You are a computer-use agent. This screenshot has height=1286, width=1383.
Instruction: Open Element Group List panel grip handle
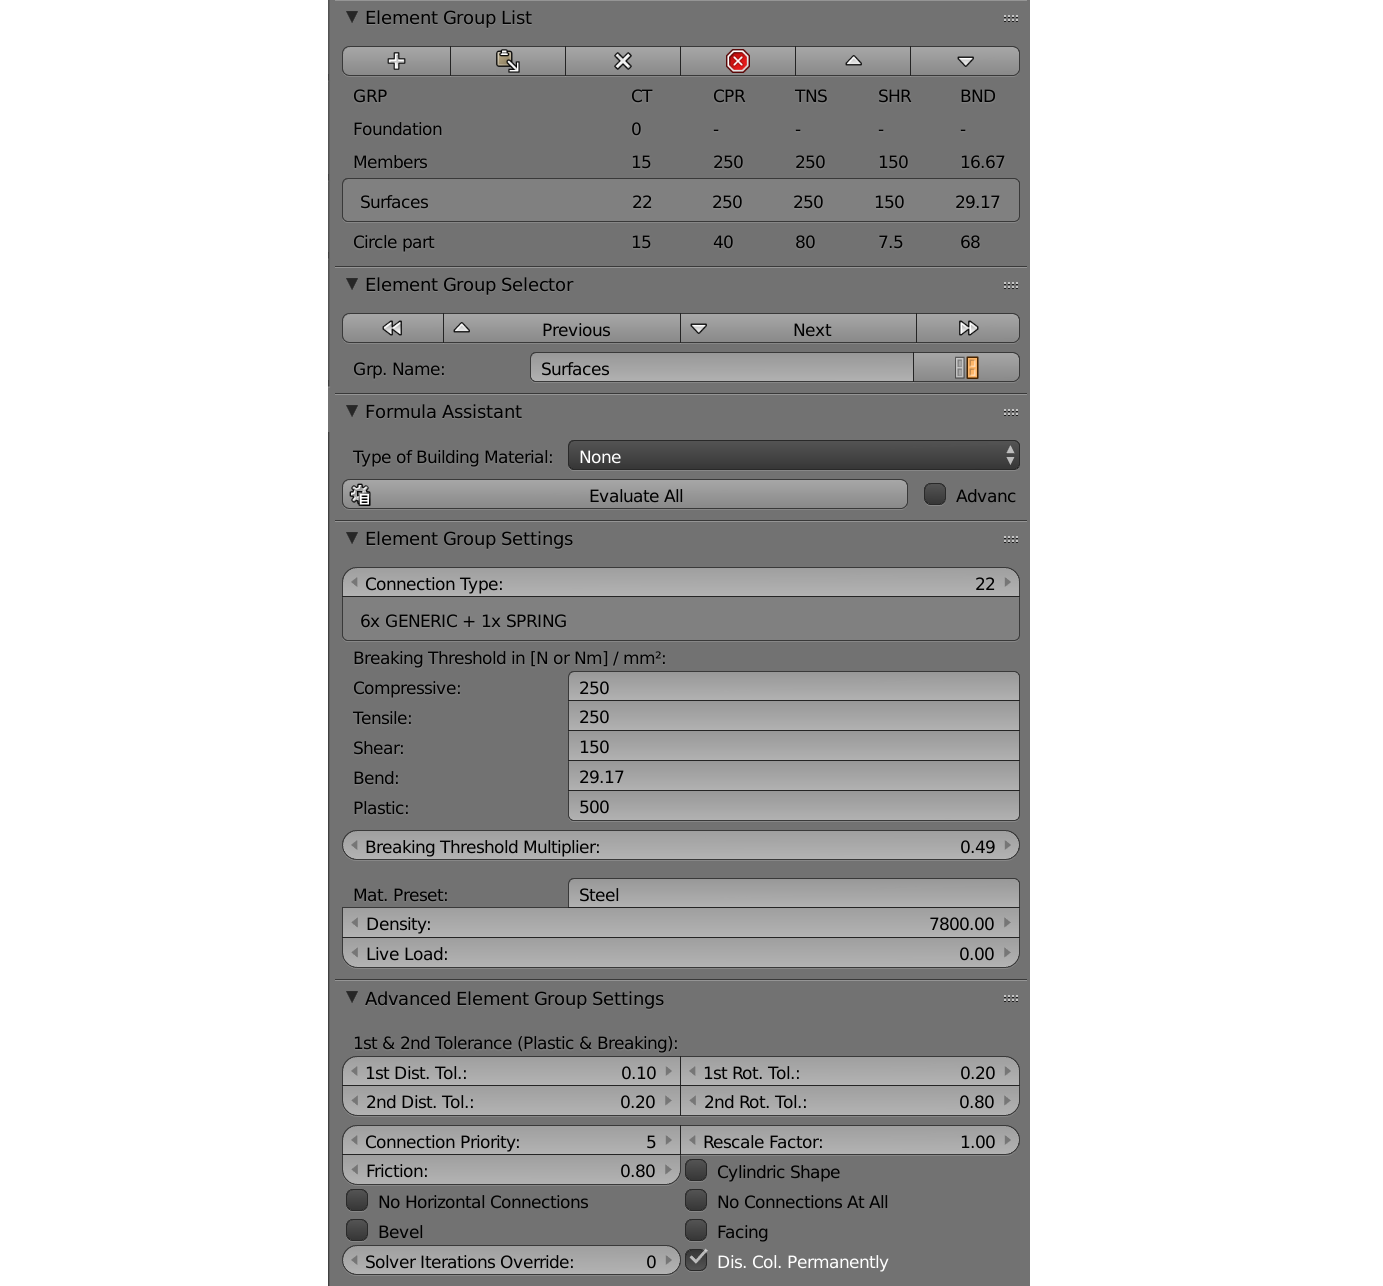tap(1011, 18)
